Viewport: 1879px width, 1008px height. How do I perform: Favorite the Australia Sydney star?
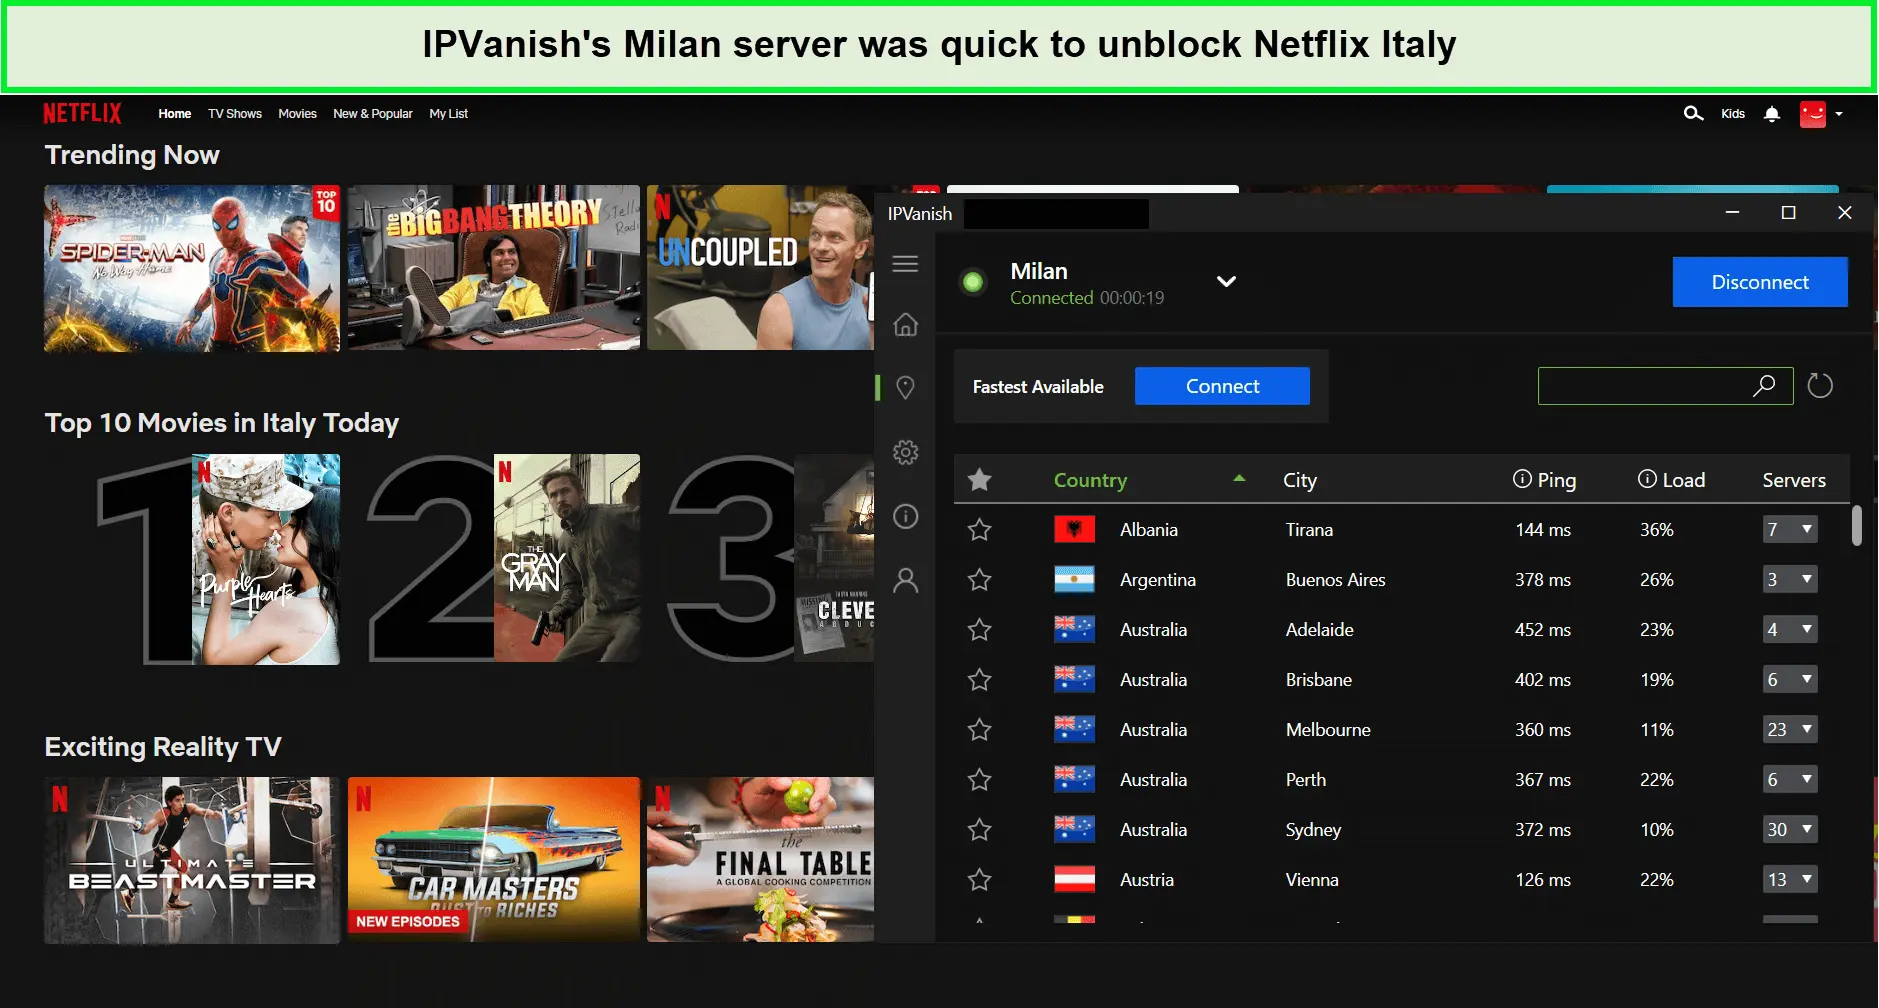(x=980, y=830)
